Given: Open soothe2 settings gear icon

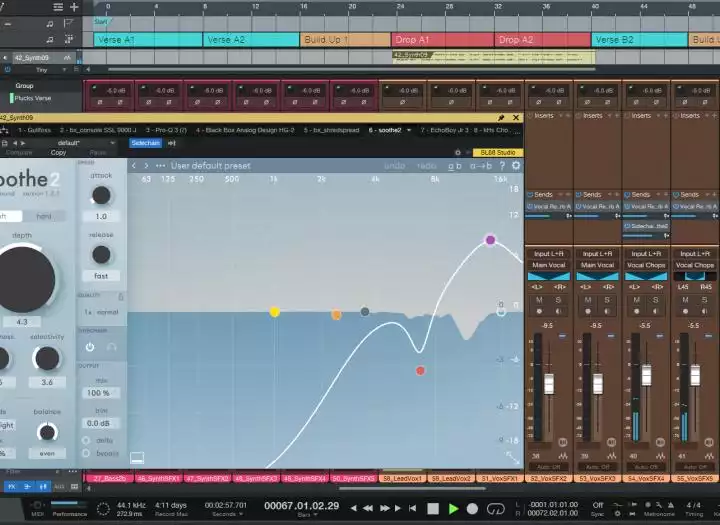Looking at the screenshot, I should coord(516,166).
